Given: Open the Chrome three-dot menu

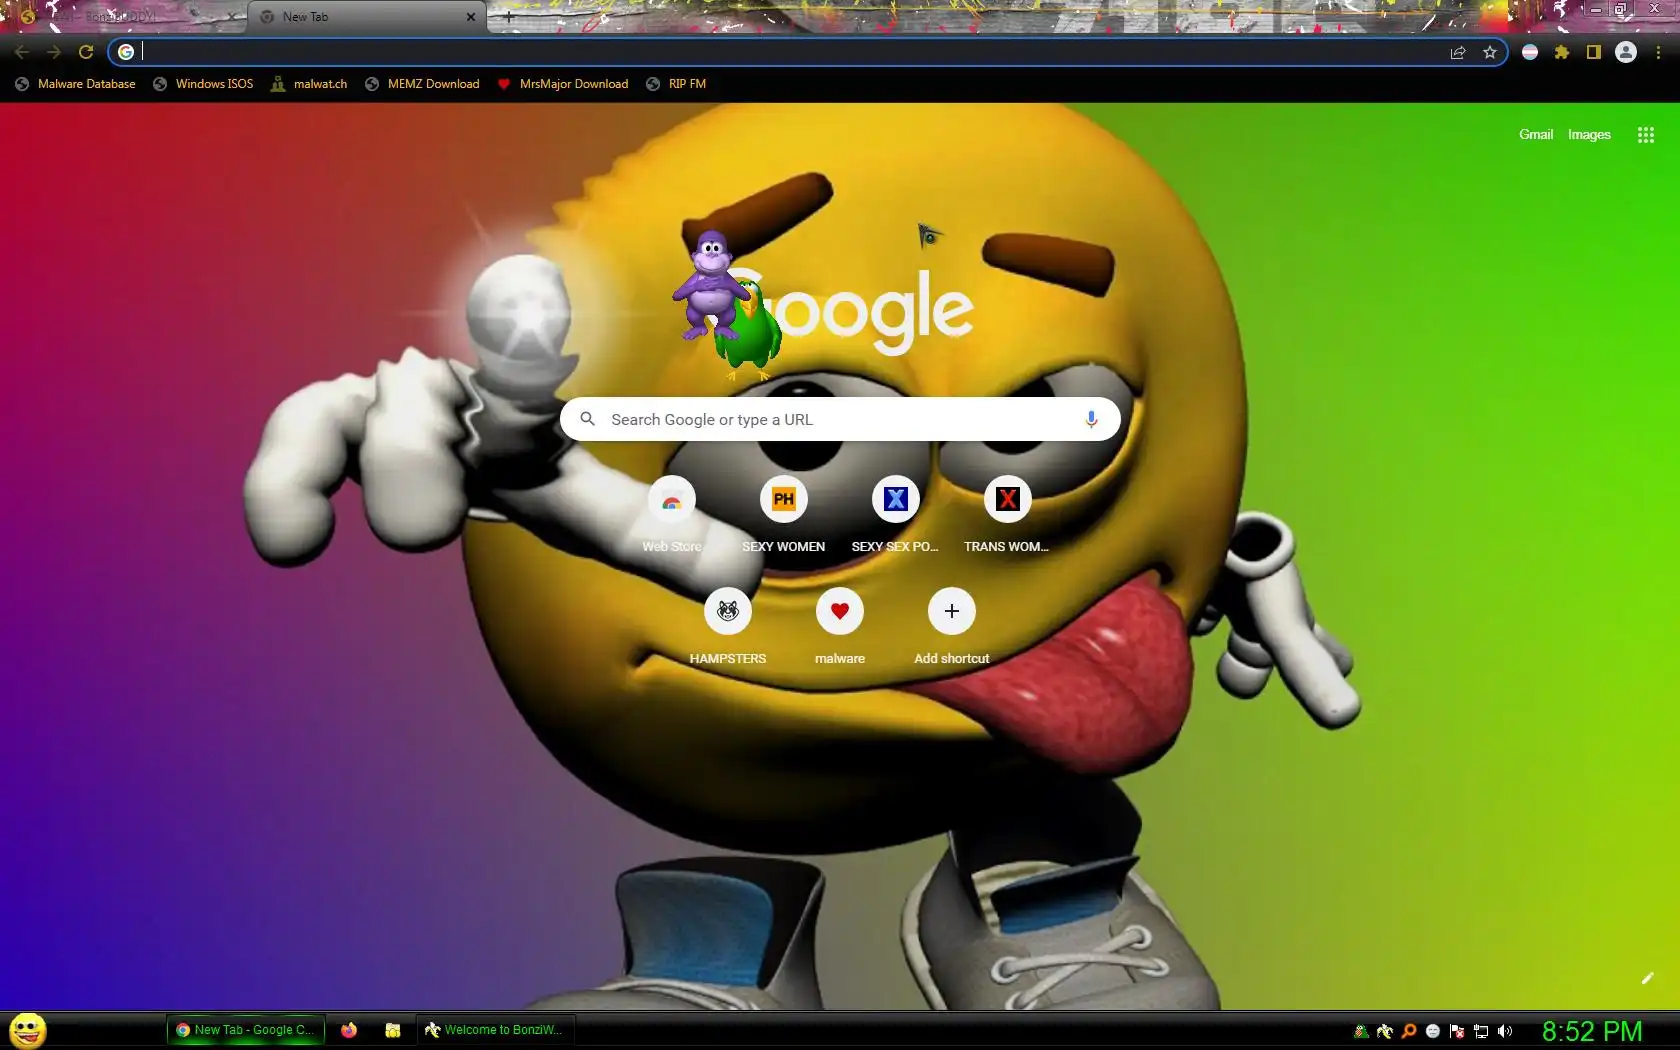Looking at the screenshot, I should click(x=1659, y=52).
